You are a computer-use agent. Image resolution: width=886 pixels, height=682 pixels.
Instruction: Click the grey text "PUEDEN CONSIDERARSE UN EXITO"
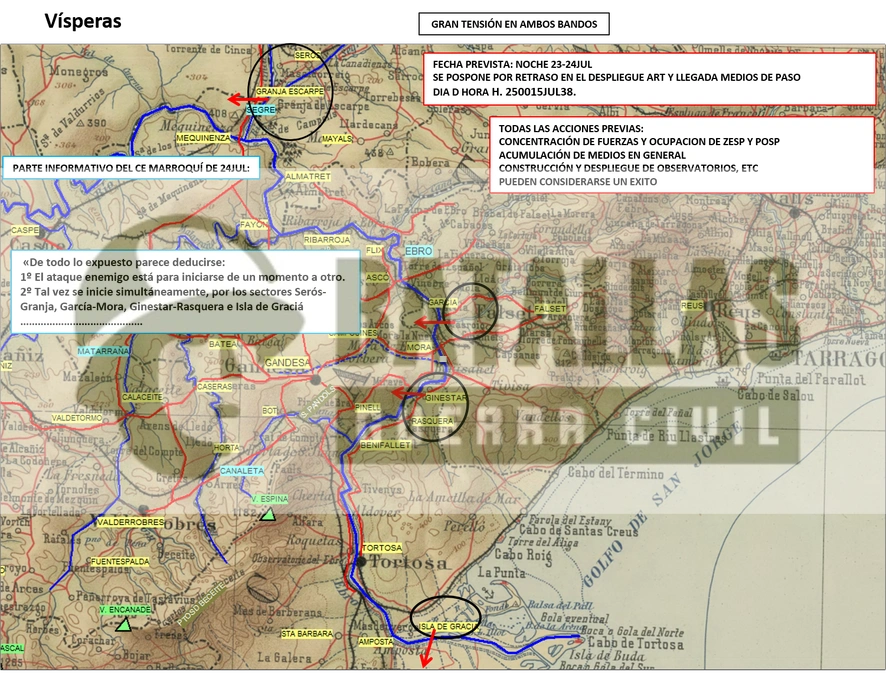[x=577, y=181]
